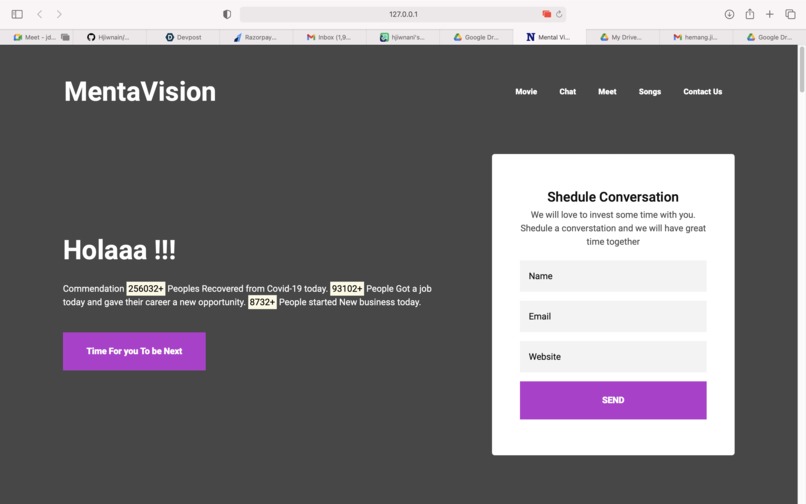Click the 256032+ highlighted count
Screen dimensions: 806x504
pyautogui.click(x=146, y=289)
